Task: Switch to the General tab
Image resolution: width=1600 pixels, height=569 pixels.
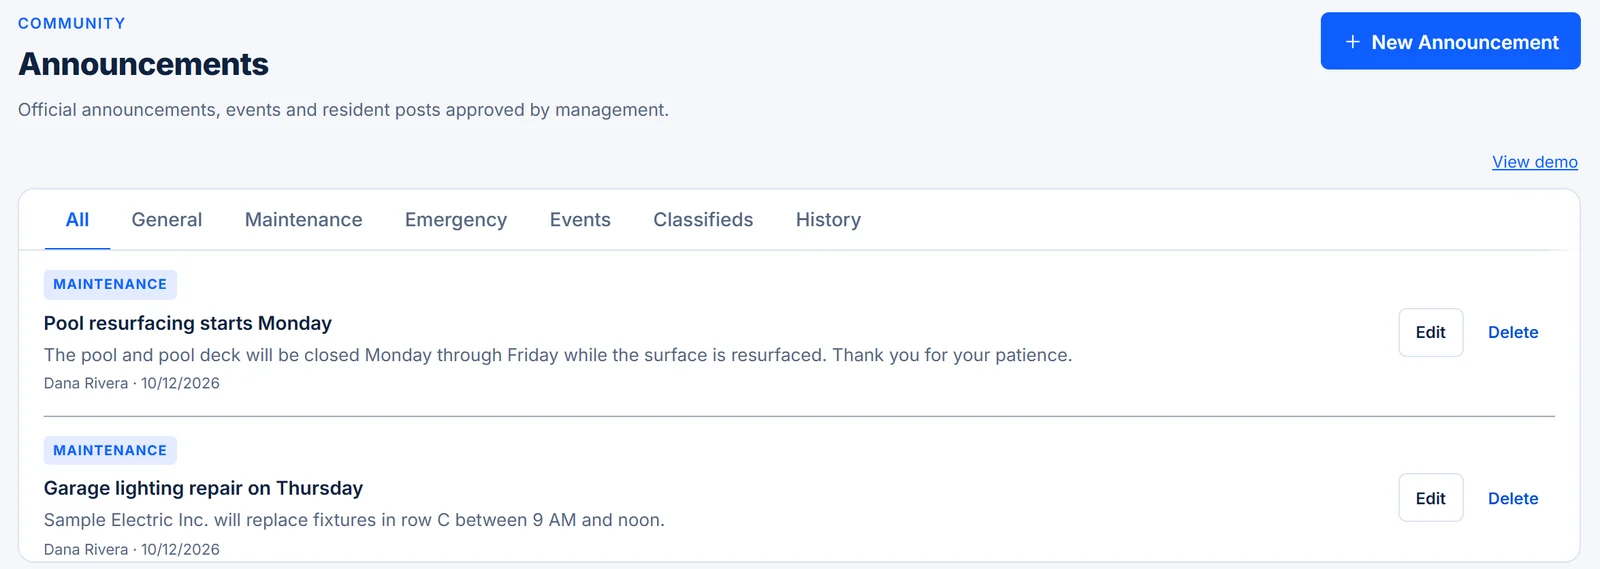Action: click(167, 220)
